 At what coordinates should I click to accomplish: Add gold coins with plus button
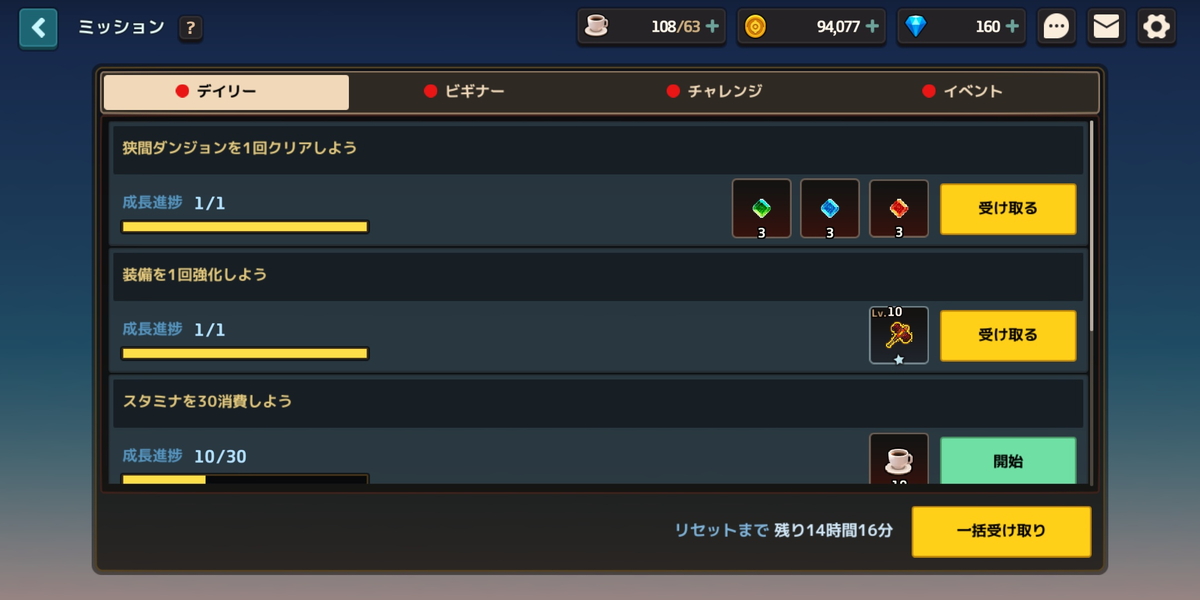coord(872,27)
